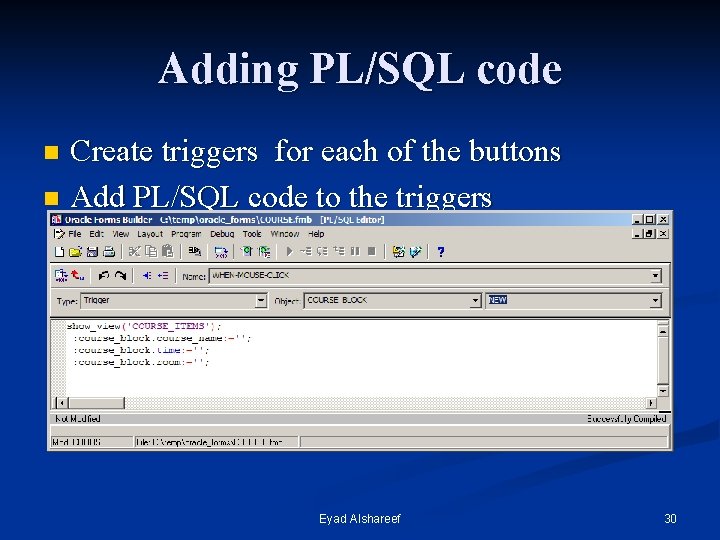Open the Help menu
Screen dimensions: 720x540
pyautogui.click(x=316, y=234)
